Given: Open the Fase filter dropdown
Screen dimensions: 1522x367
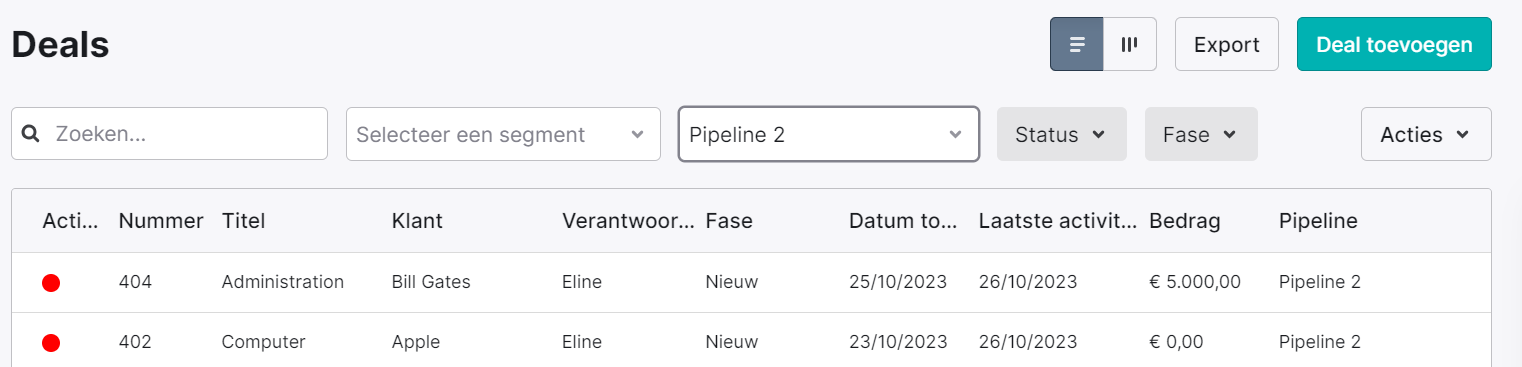Looking at the screenshot, I should 1201,134.
